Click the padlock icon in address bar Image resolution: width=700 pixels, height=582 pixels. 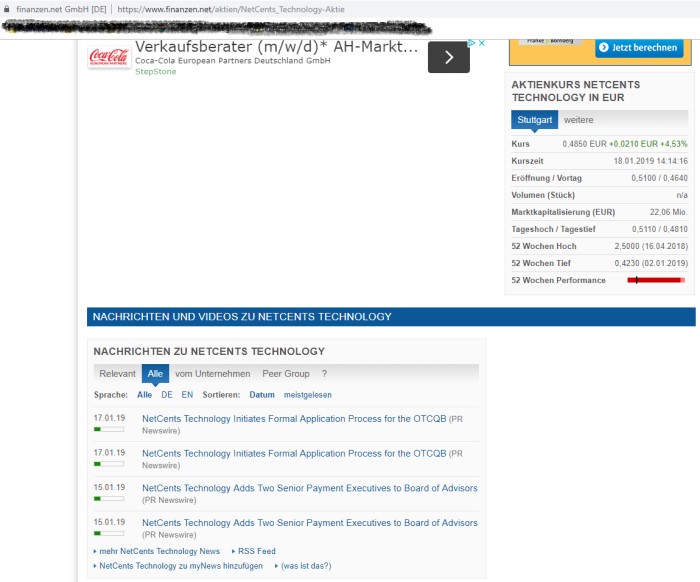(x=6, y=9)
